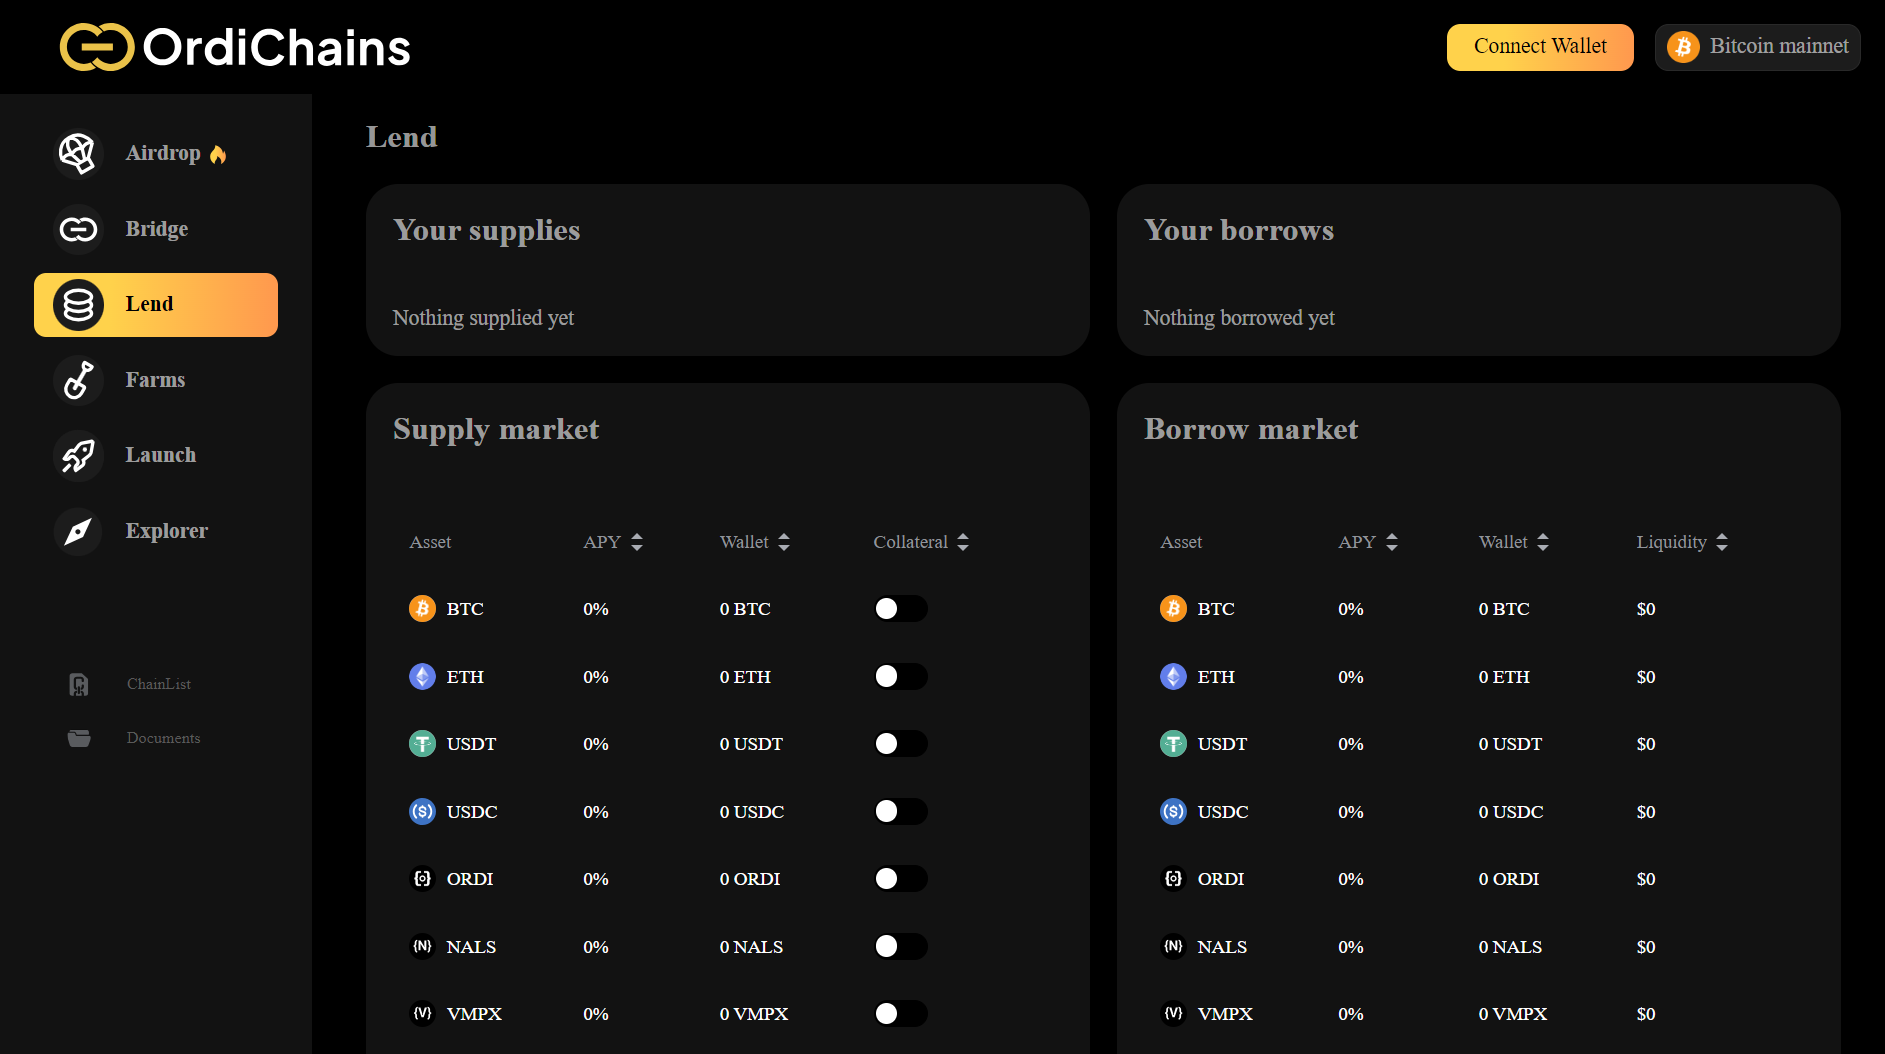
Task: Click the BTC coin icon in Borrow market
Action: pos(1173,608)
